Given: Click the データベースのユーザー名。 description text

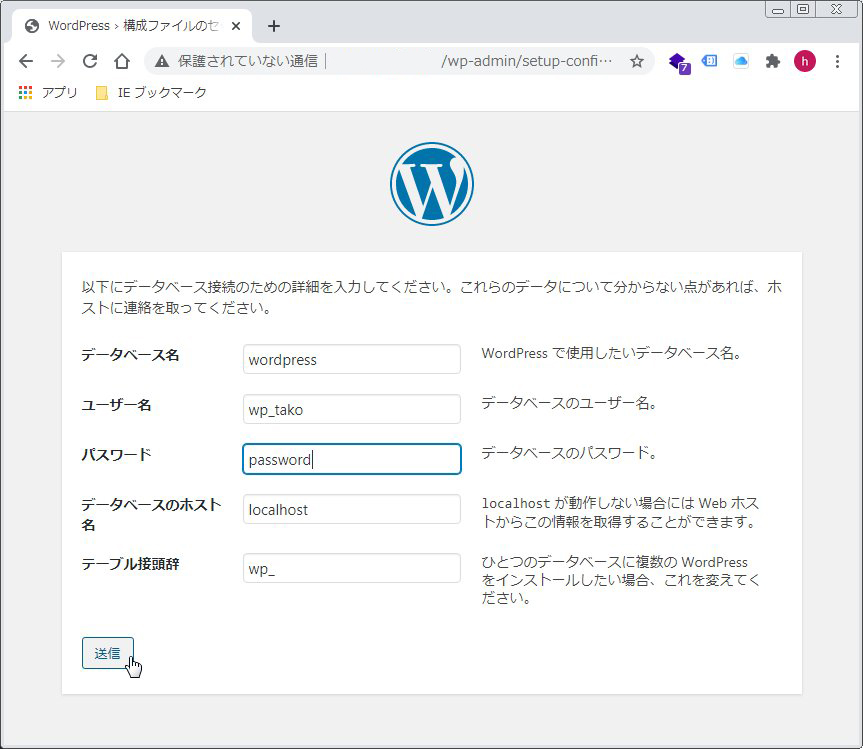Looking at the screenshot, I should [569, 403].
